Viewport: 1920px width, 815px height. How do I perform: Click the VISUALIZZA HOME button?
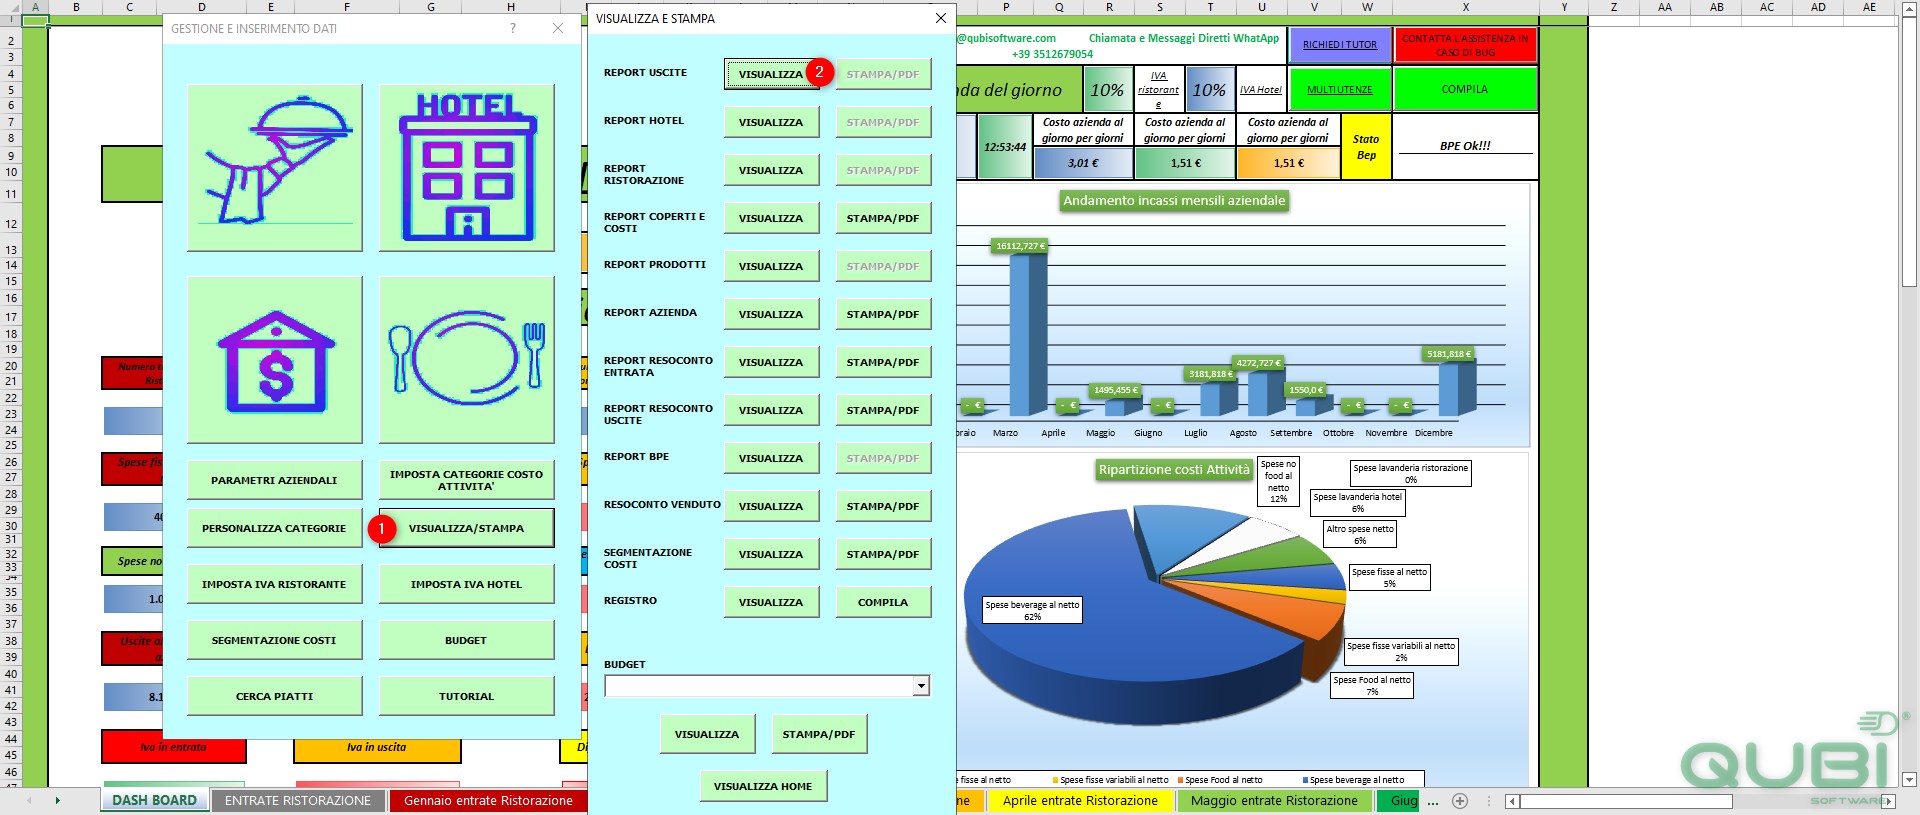pyautogui.click(x=763, y=786)
